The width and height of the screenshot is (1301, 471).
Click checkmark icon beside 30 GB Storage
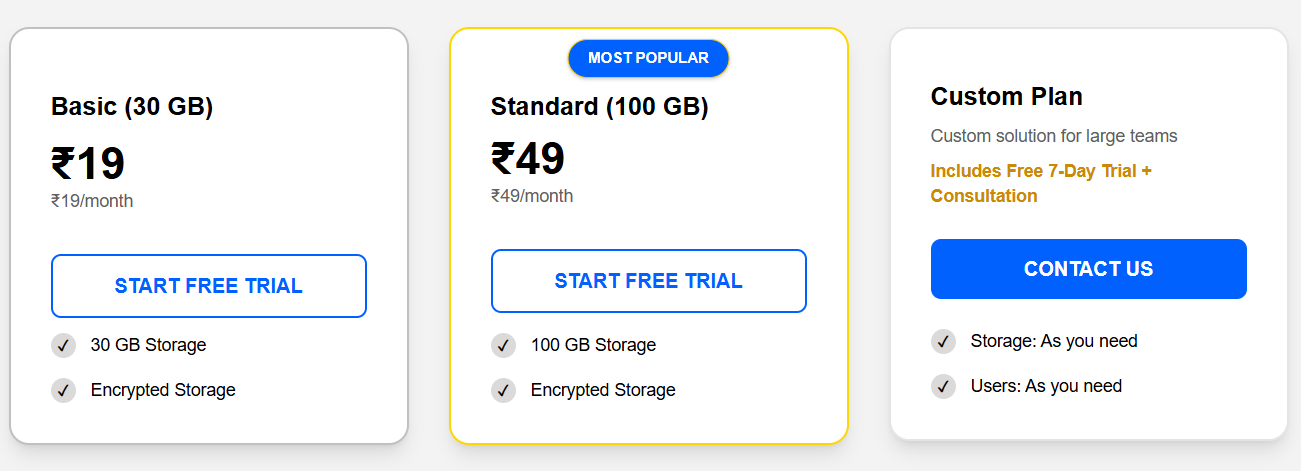pos(63,346)
